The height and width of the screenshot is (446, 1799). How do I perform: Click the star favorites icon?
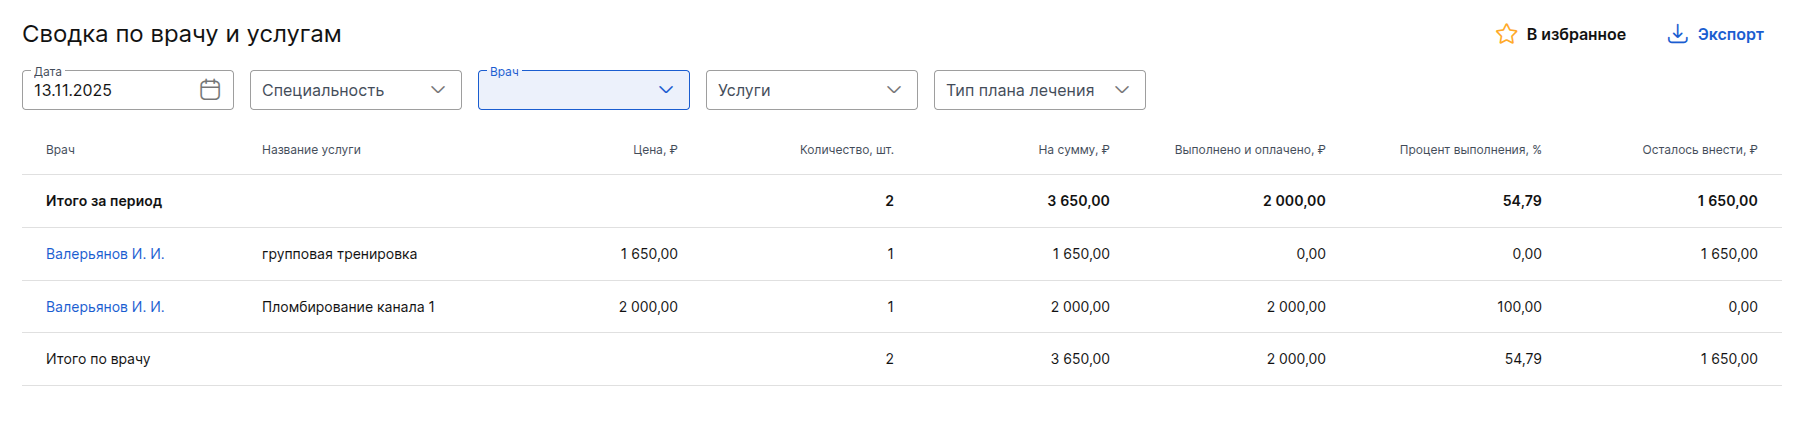[1506, 34]
